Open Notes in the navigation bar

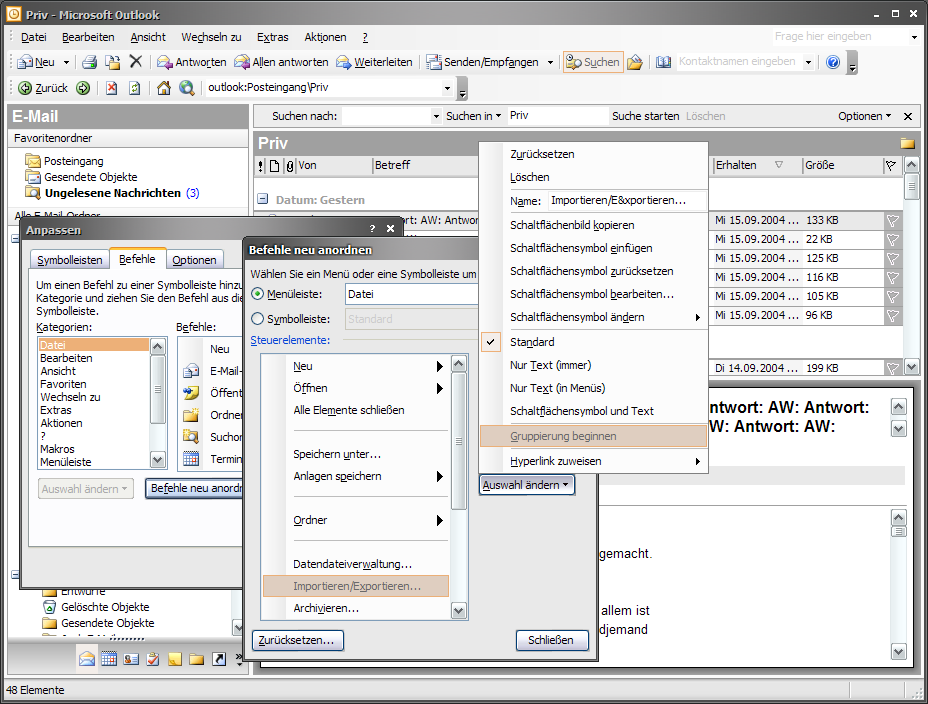pos(175,658)
